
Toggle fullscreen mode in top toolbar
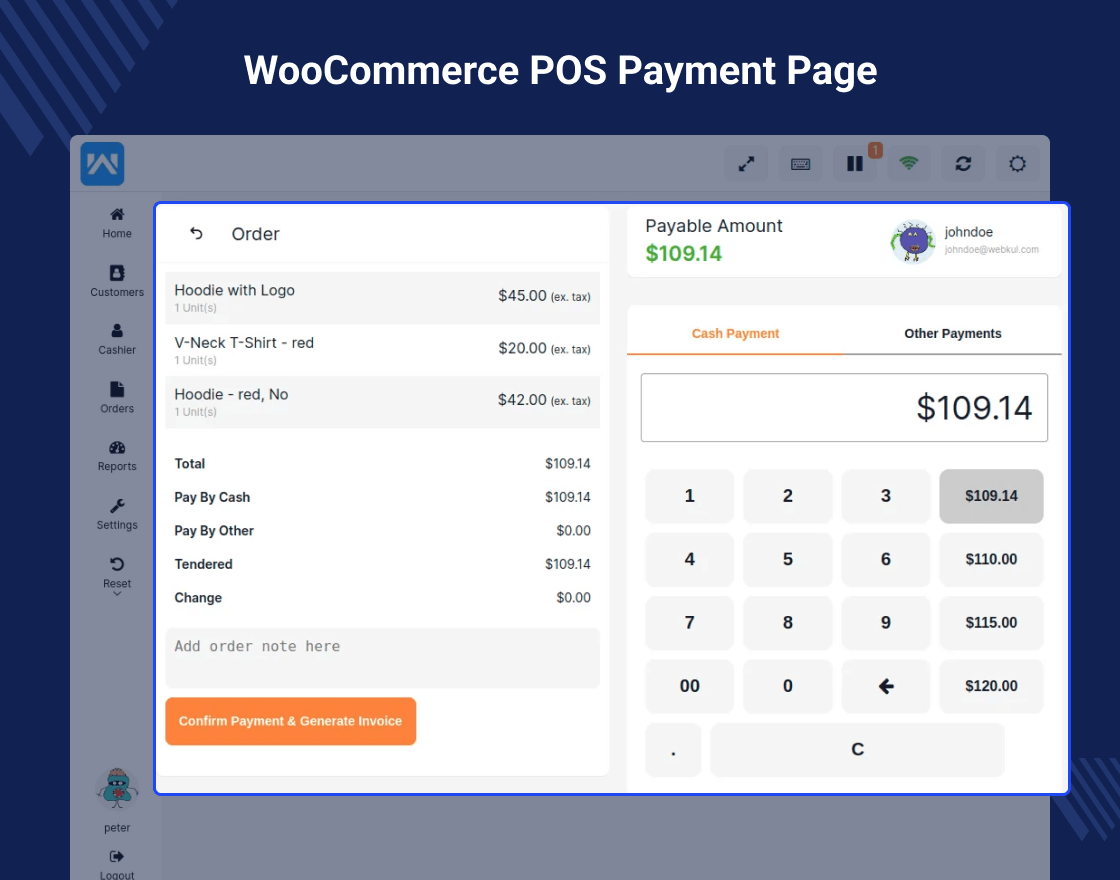pyautogui.click(x=746, y=163)
